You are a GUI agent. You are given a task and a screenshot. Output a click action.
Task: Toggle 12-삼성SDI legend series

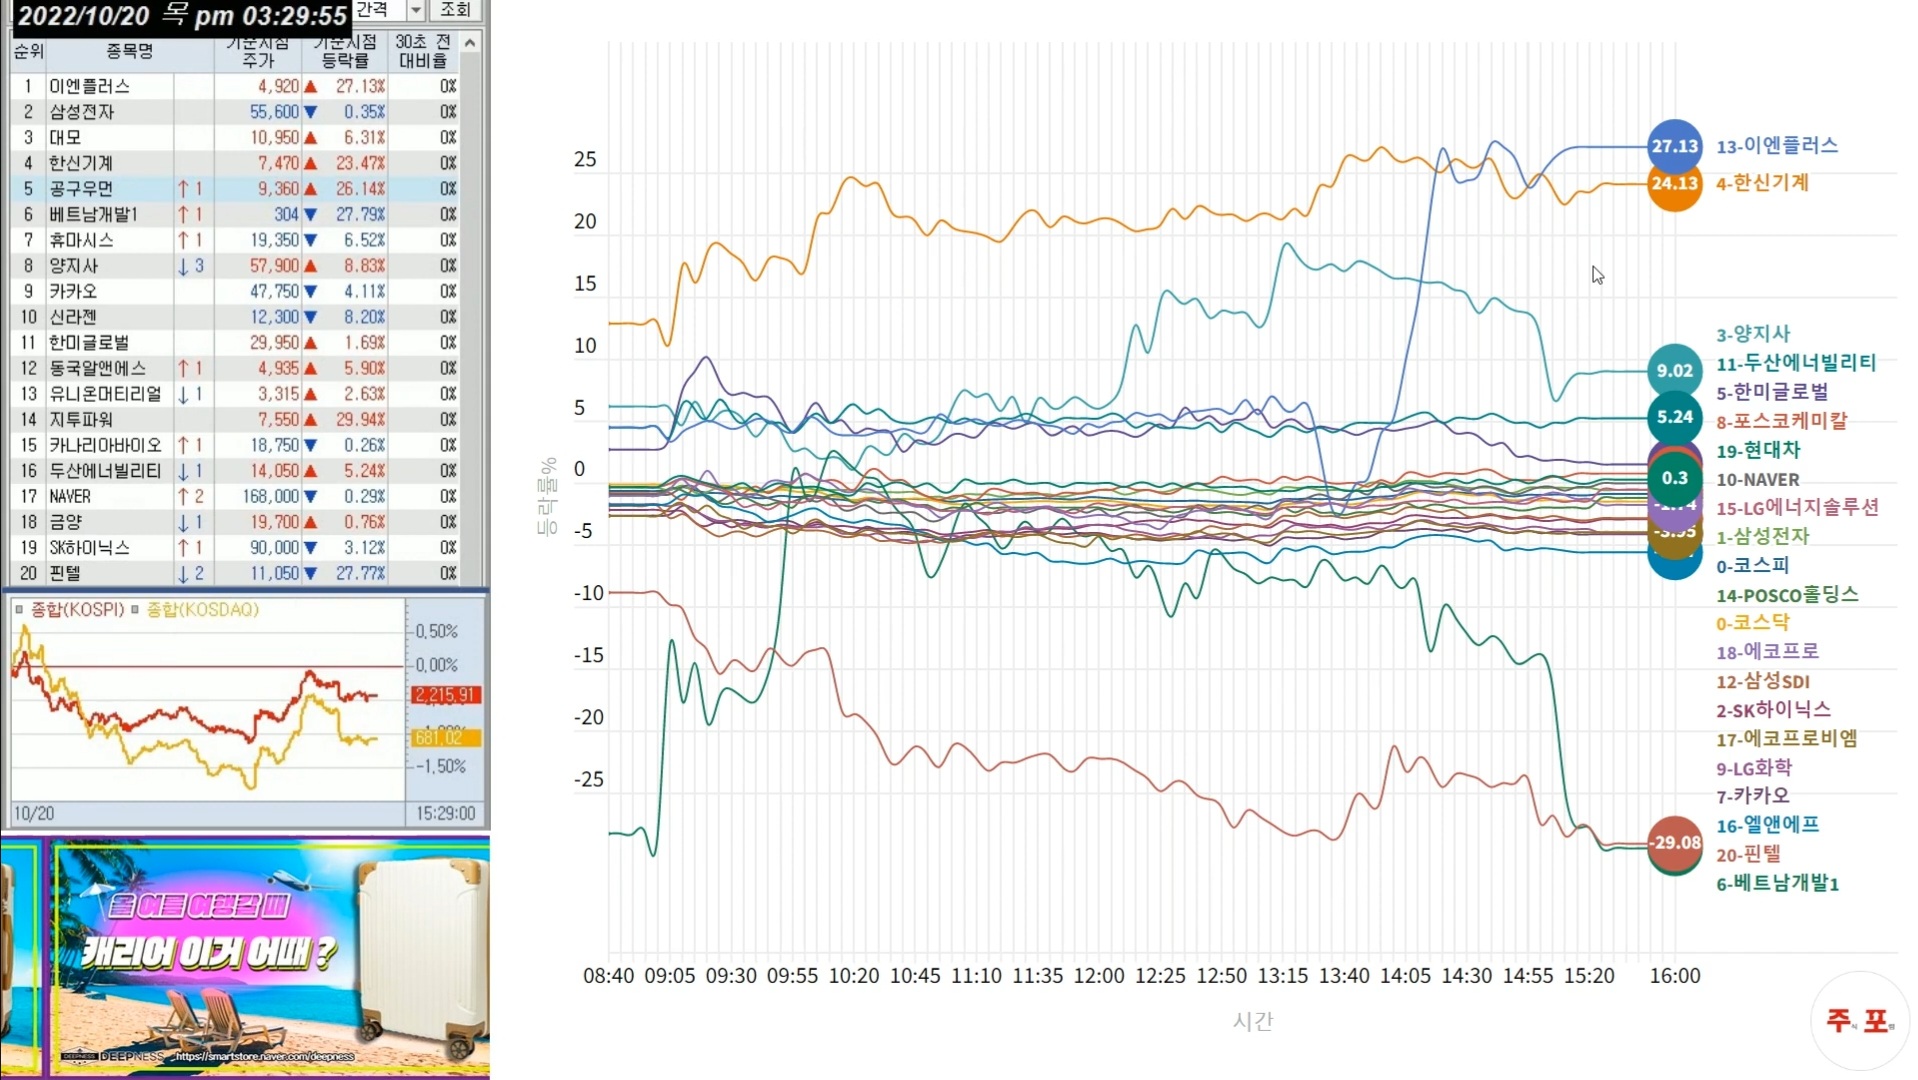point(1763,681)
